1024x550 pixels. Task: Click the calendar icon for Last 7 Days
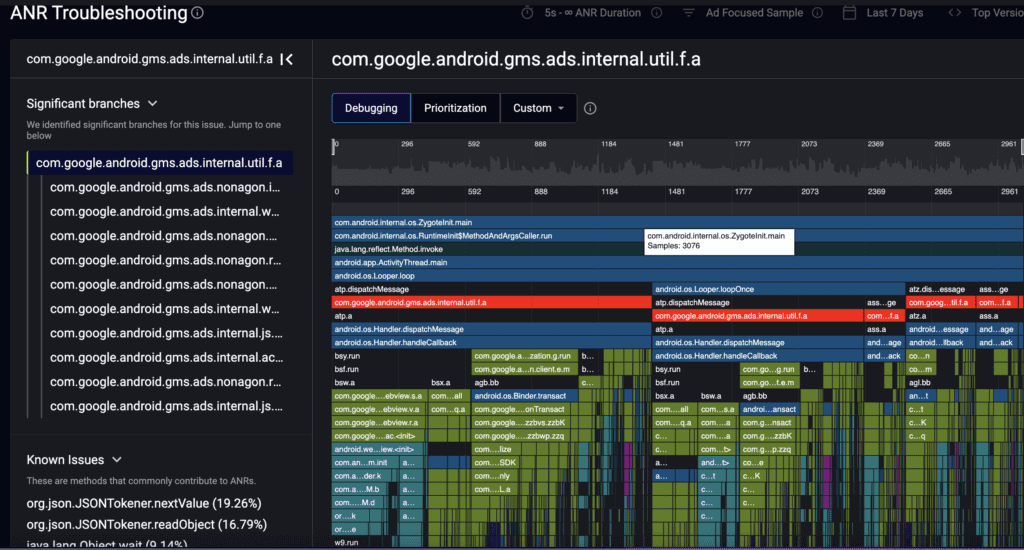849,12
